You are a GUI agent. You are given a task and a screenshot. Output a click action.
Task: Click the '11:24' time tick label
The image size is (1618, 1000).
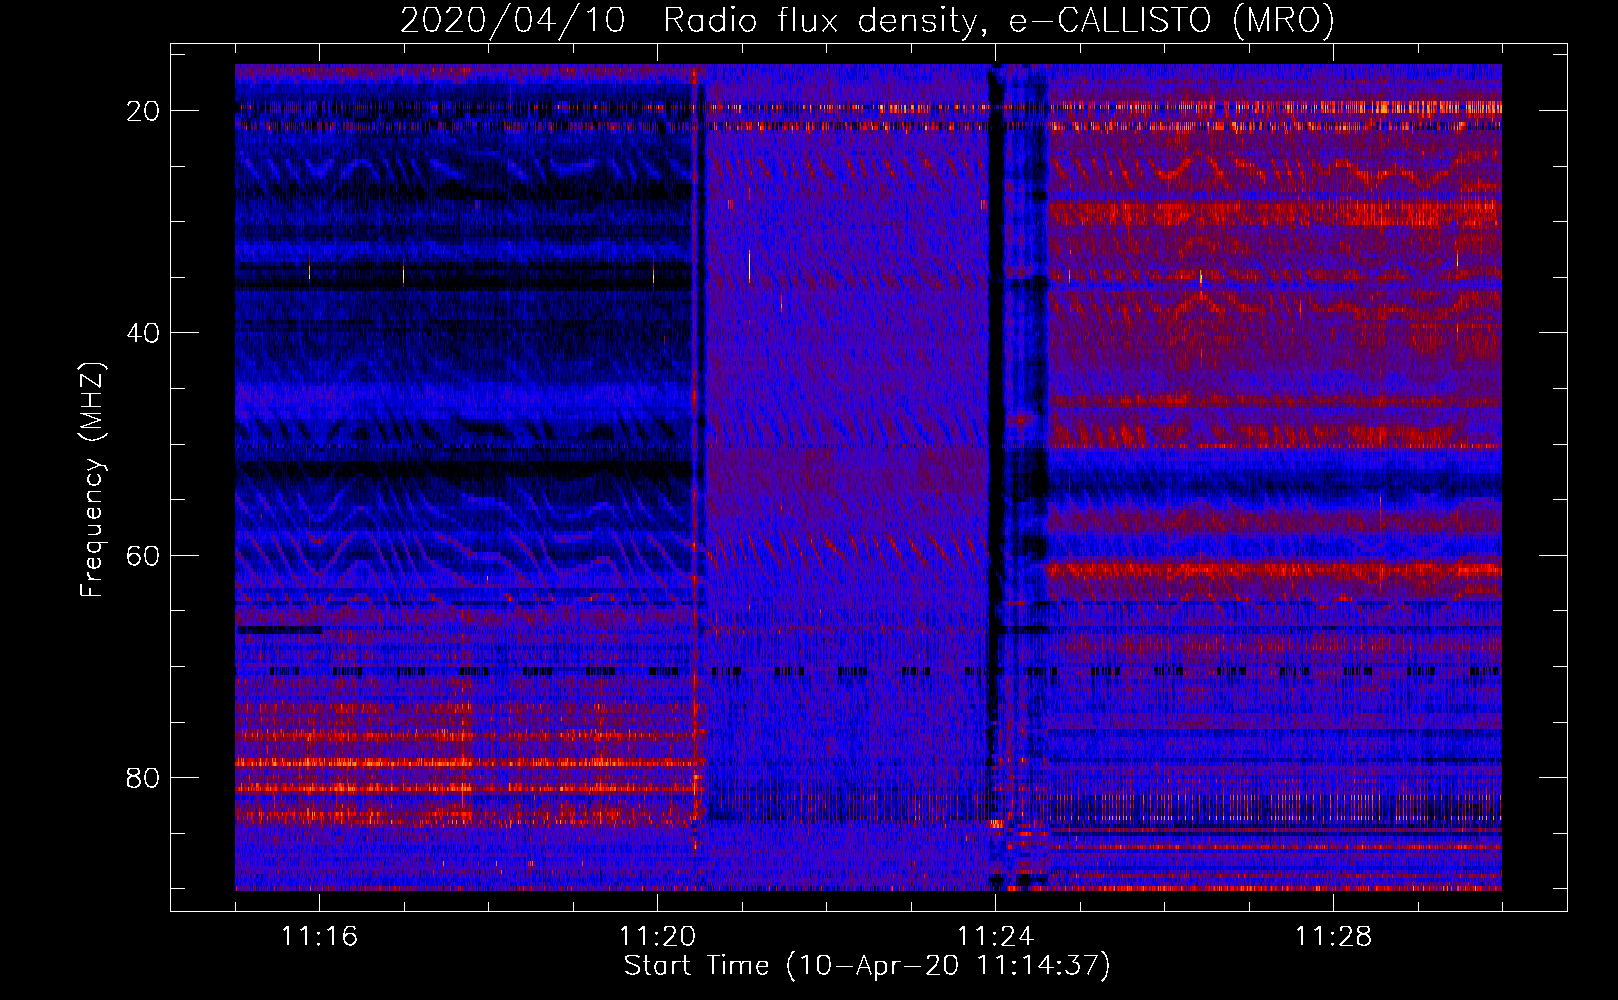coord(995,936)
